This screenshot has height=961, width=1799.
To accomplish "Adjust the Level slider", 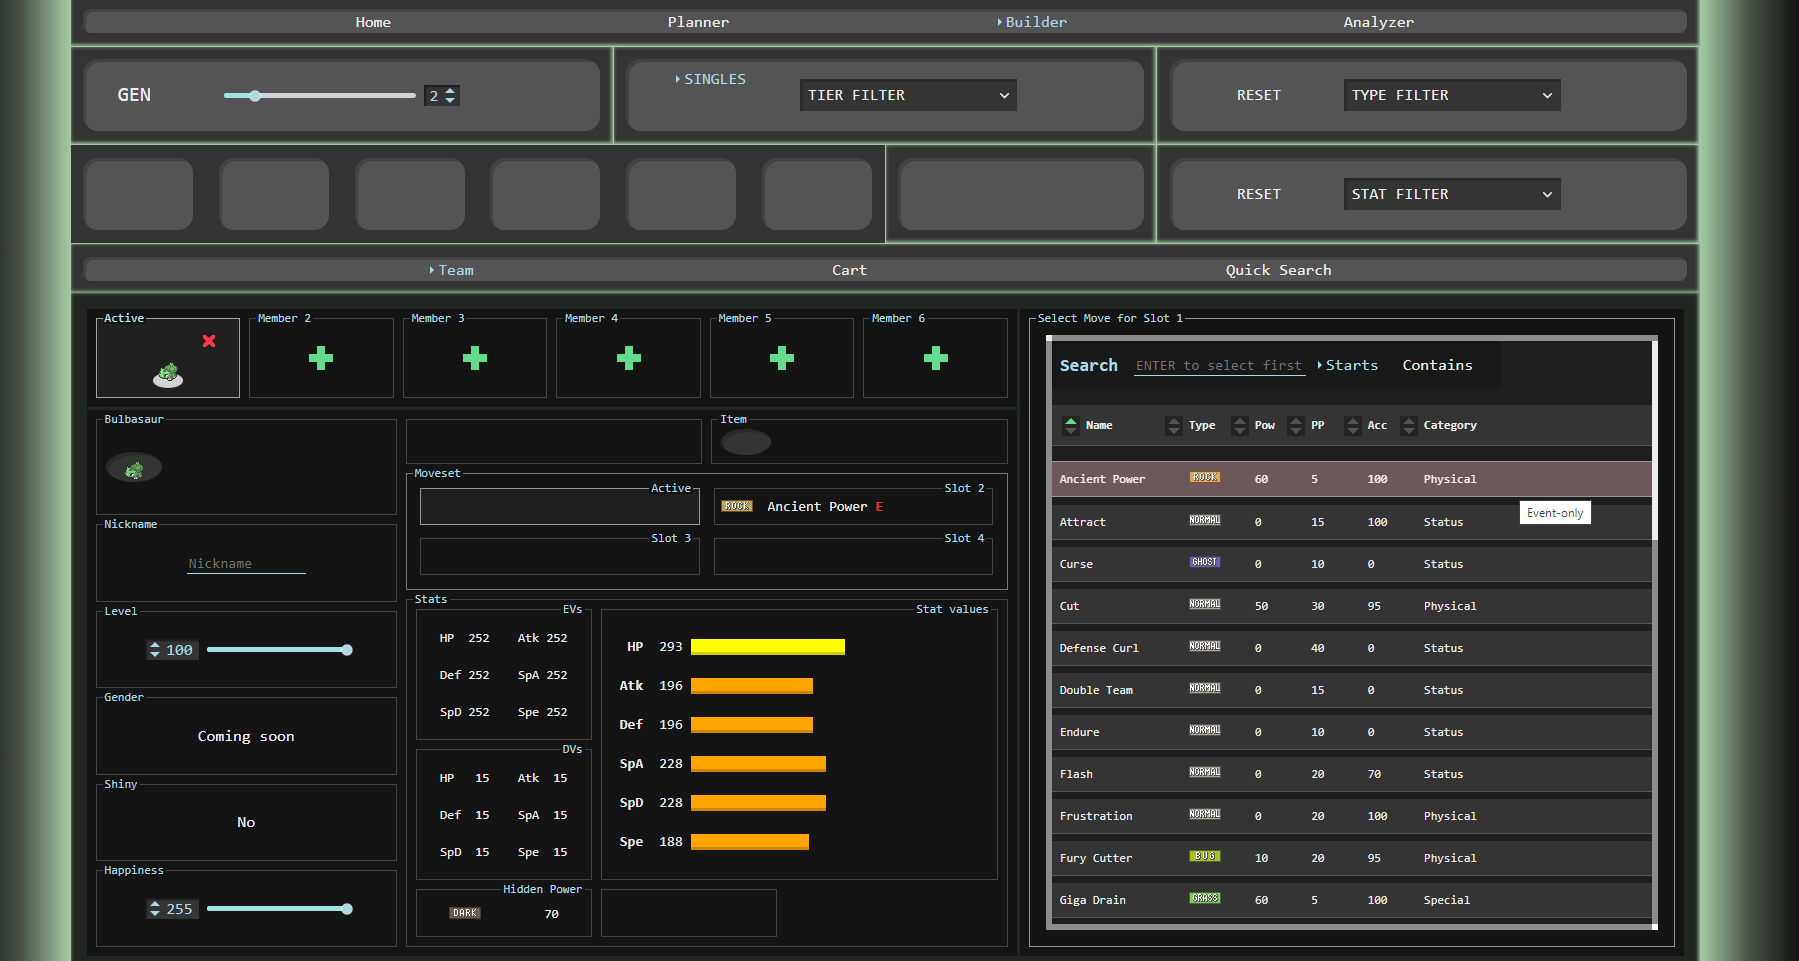I will (347, 650).
